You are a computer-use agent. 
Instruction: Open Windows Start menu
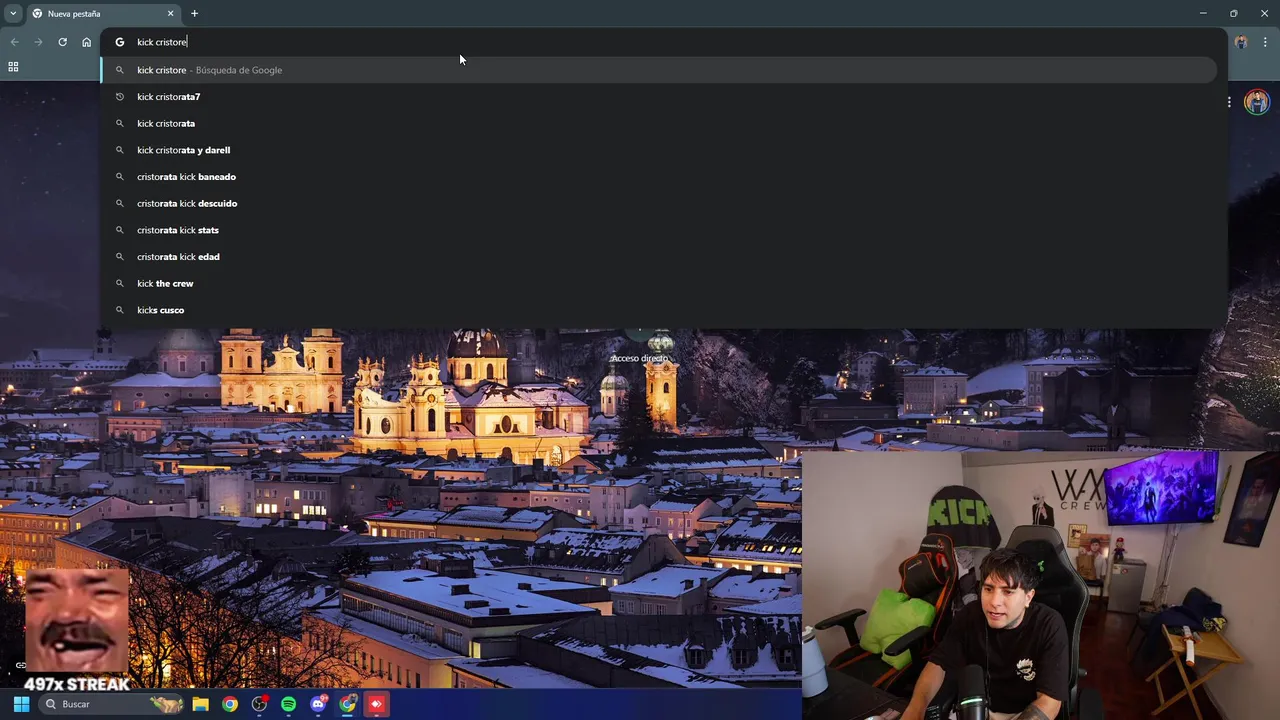pyautogui.click(x=21, y=704)
